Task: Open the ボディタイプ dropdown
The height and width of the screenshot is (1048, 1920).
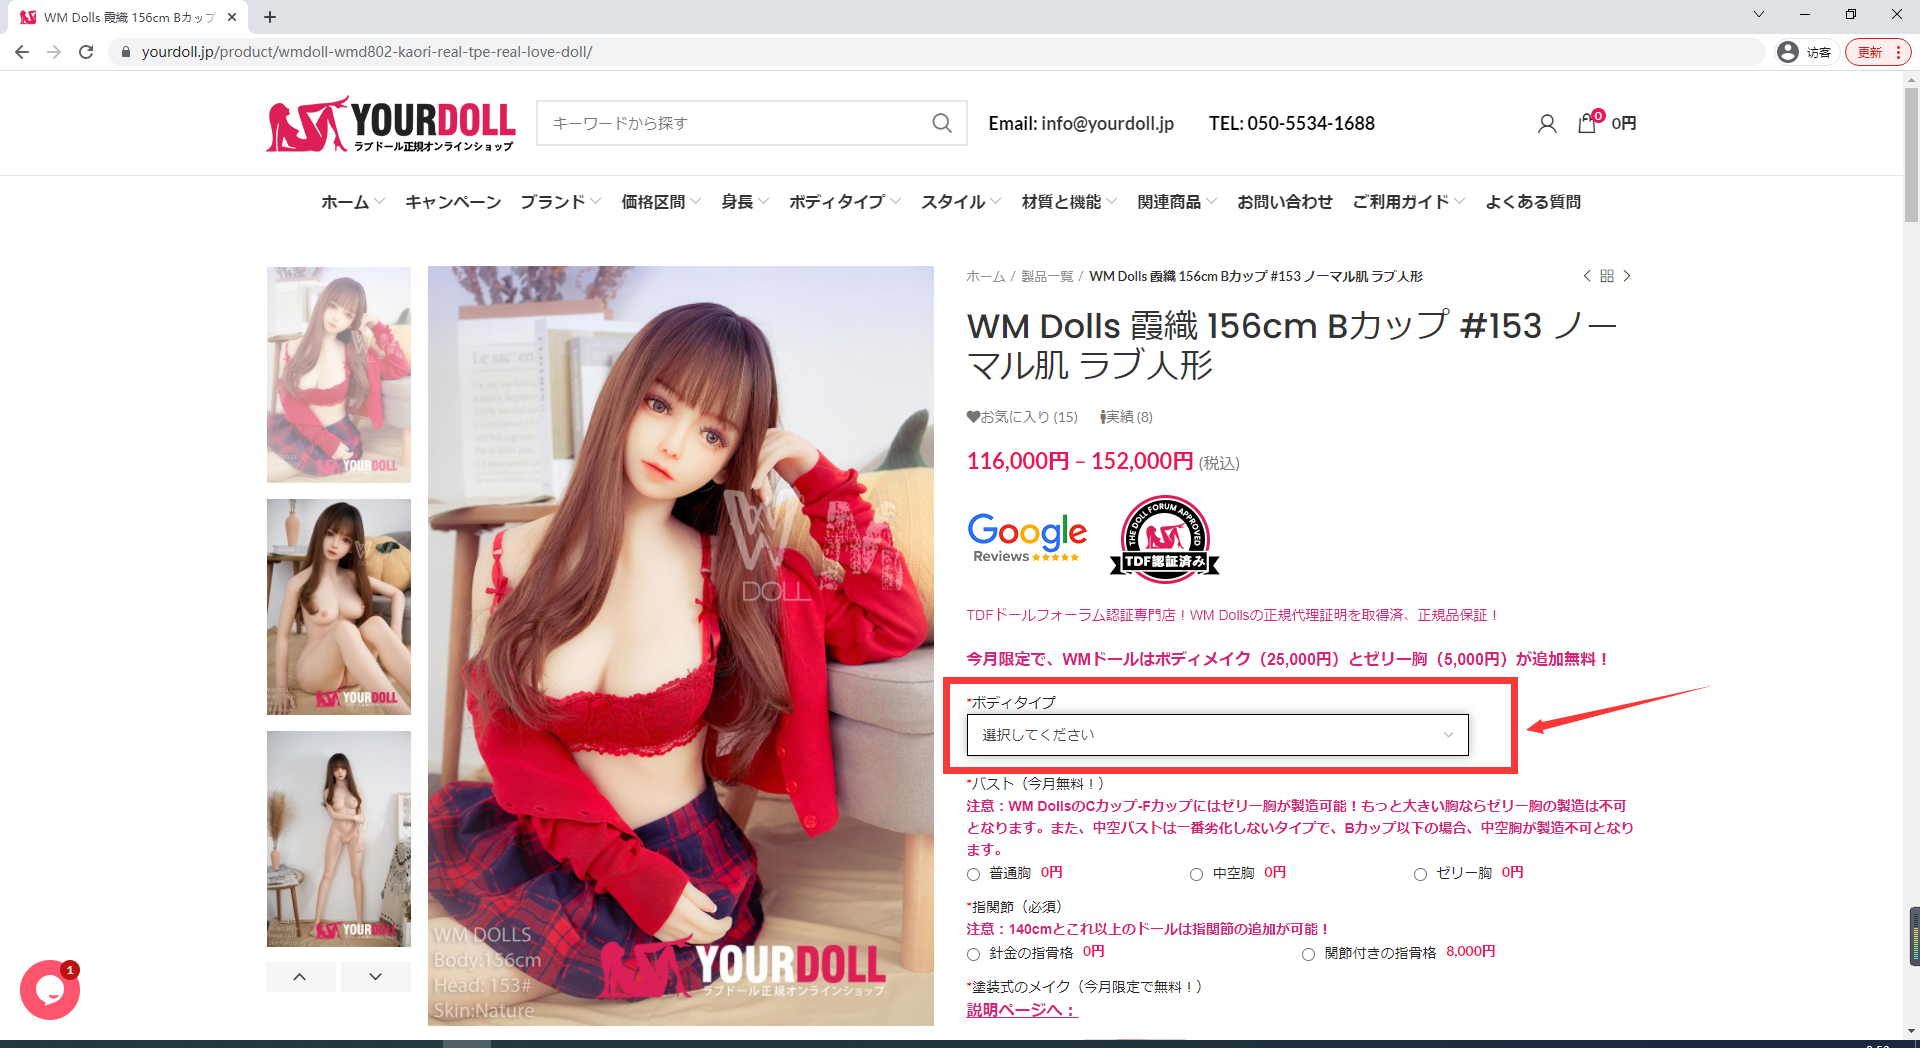Action: 1217,735
